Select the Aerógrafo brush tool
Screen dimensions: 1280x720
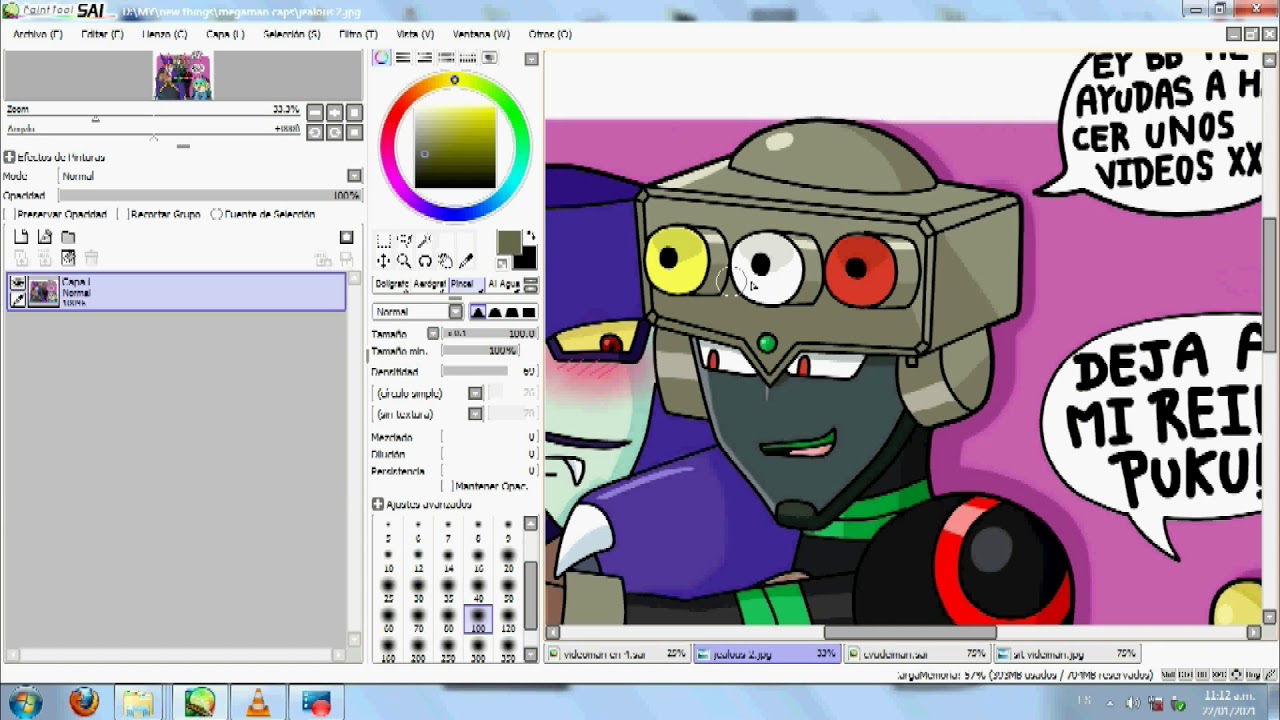coord(429,285)
